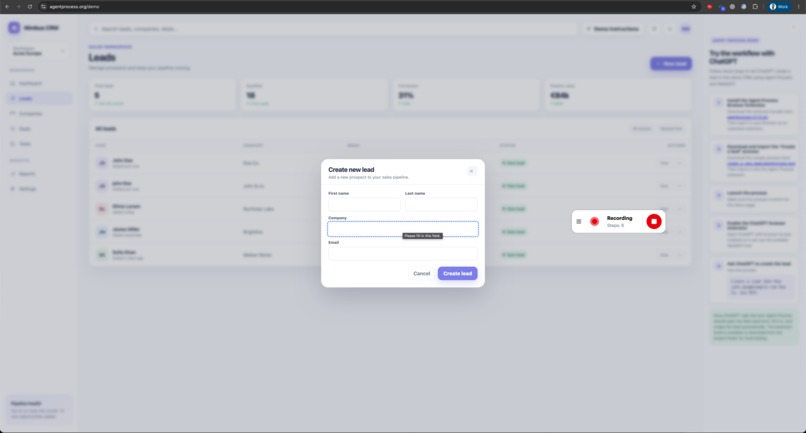
Task: Select Leads in the sidebar
Action: pos(40,98)
